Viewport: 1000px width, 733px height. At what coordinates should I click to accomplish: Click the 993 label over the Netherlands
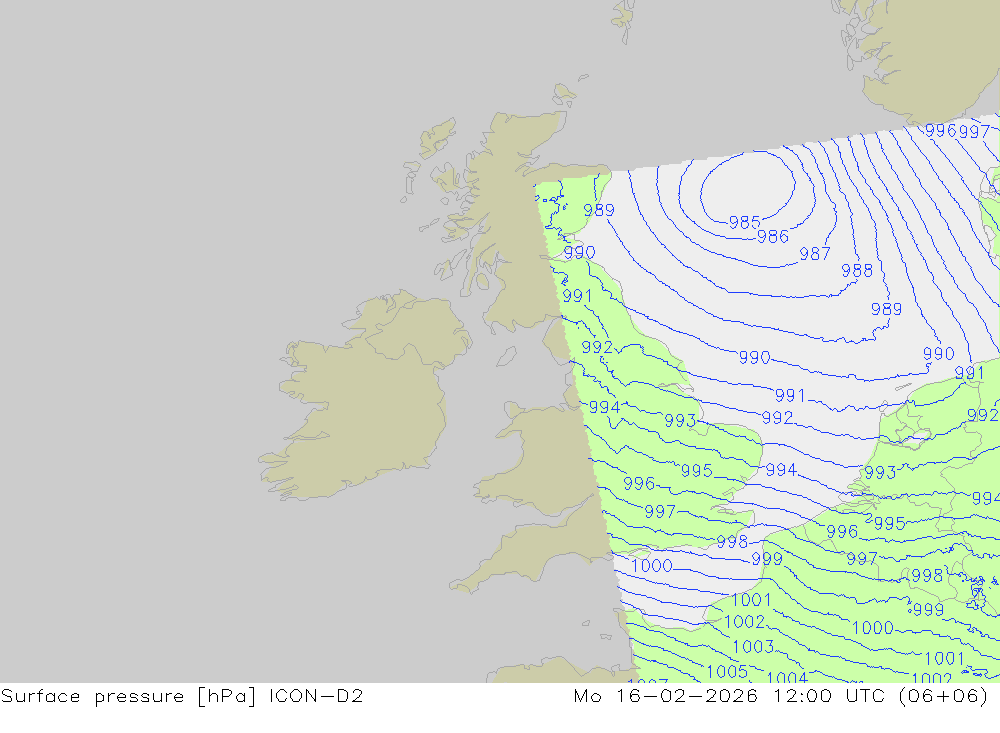[880, 472]
